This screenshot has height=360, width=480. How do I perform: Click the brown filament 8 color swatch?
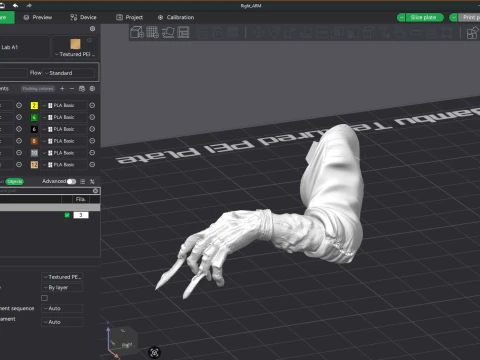tap(34, 141)
